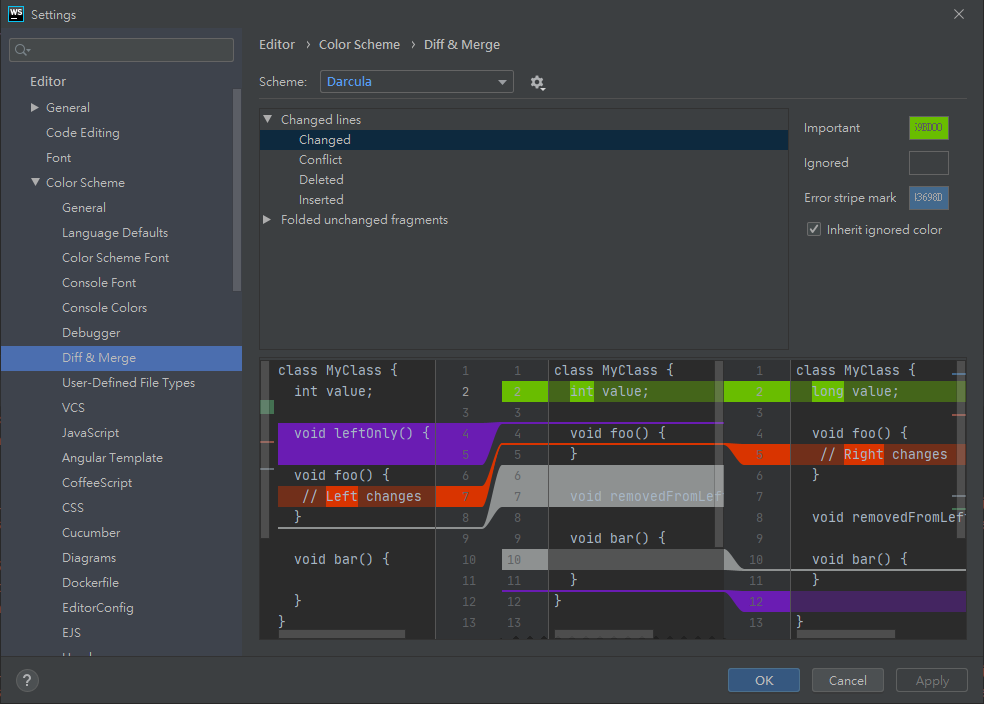Select the Conflict item in list

[x=320, y=160]
